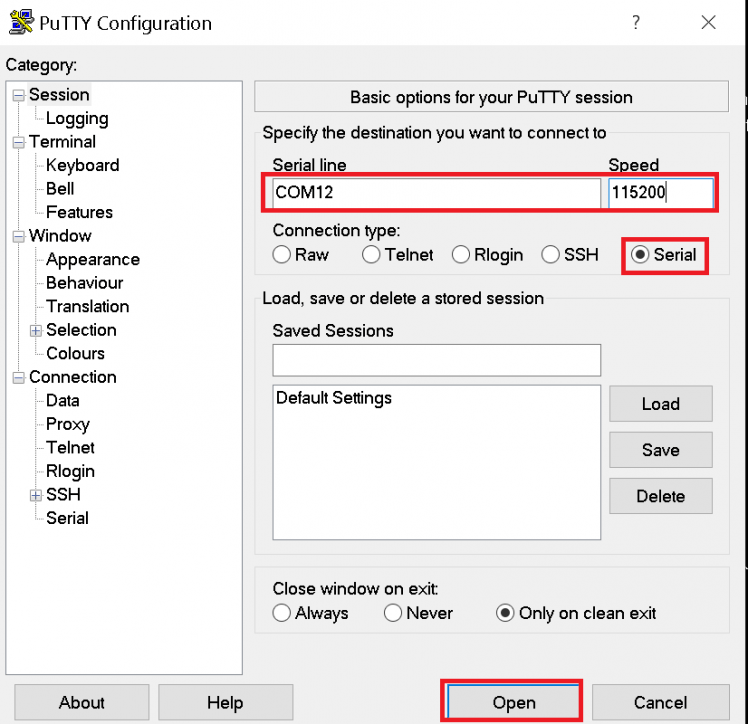
Task: Collapse the Connection category
Action: tap(18, 378)
